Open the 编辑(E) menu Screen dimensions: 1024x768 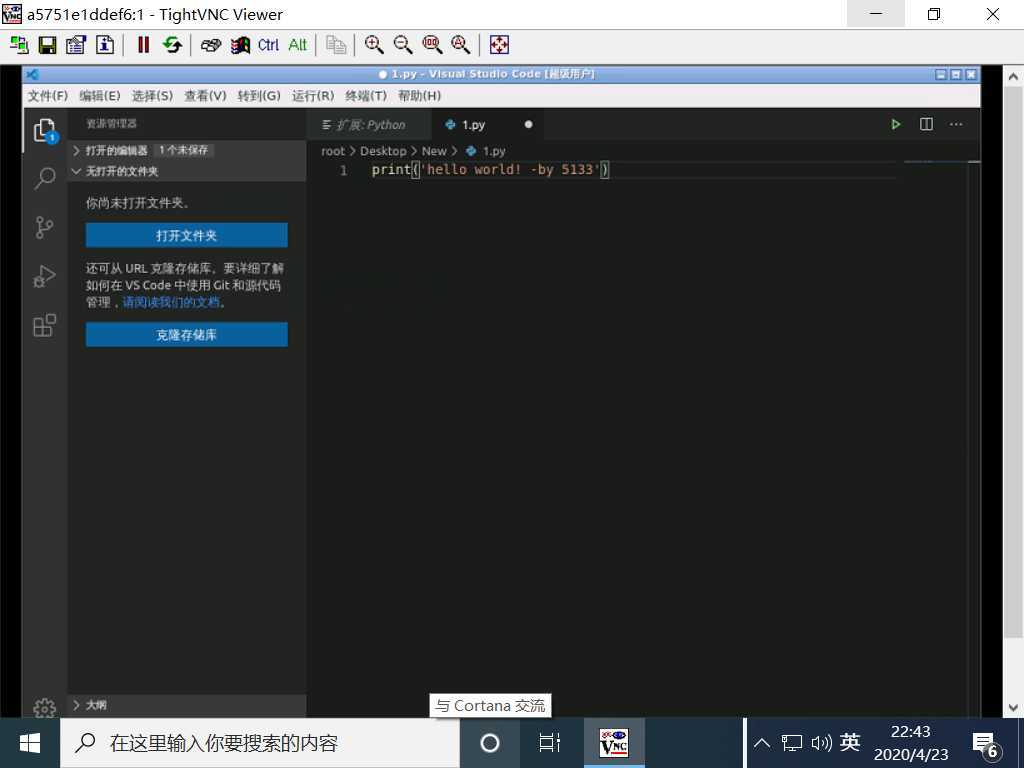click(x=100, y=96)
